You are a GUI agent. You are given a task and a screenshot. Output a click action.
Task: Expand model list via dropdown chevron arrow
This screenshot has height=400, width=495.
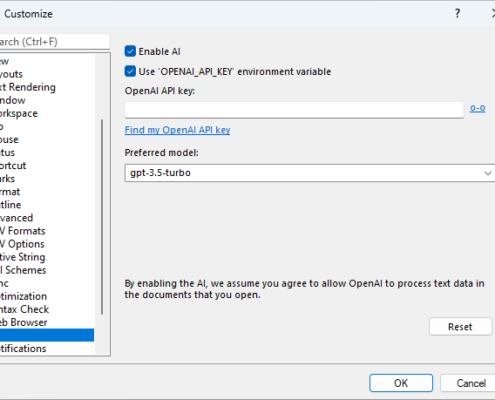pos(487,173)
